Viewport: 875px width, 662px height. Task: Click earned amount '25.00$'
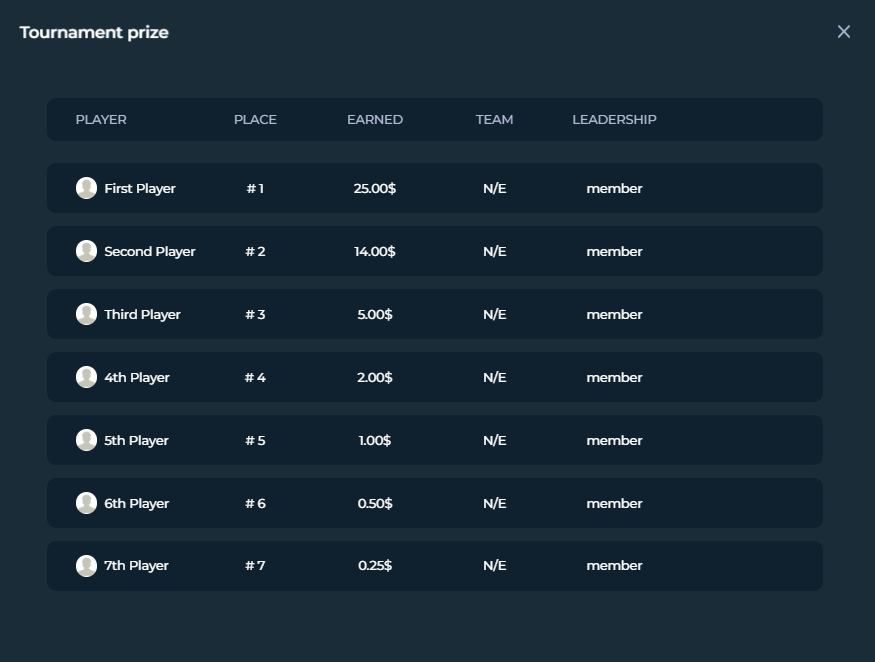coord(374,189)
